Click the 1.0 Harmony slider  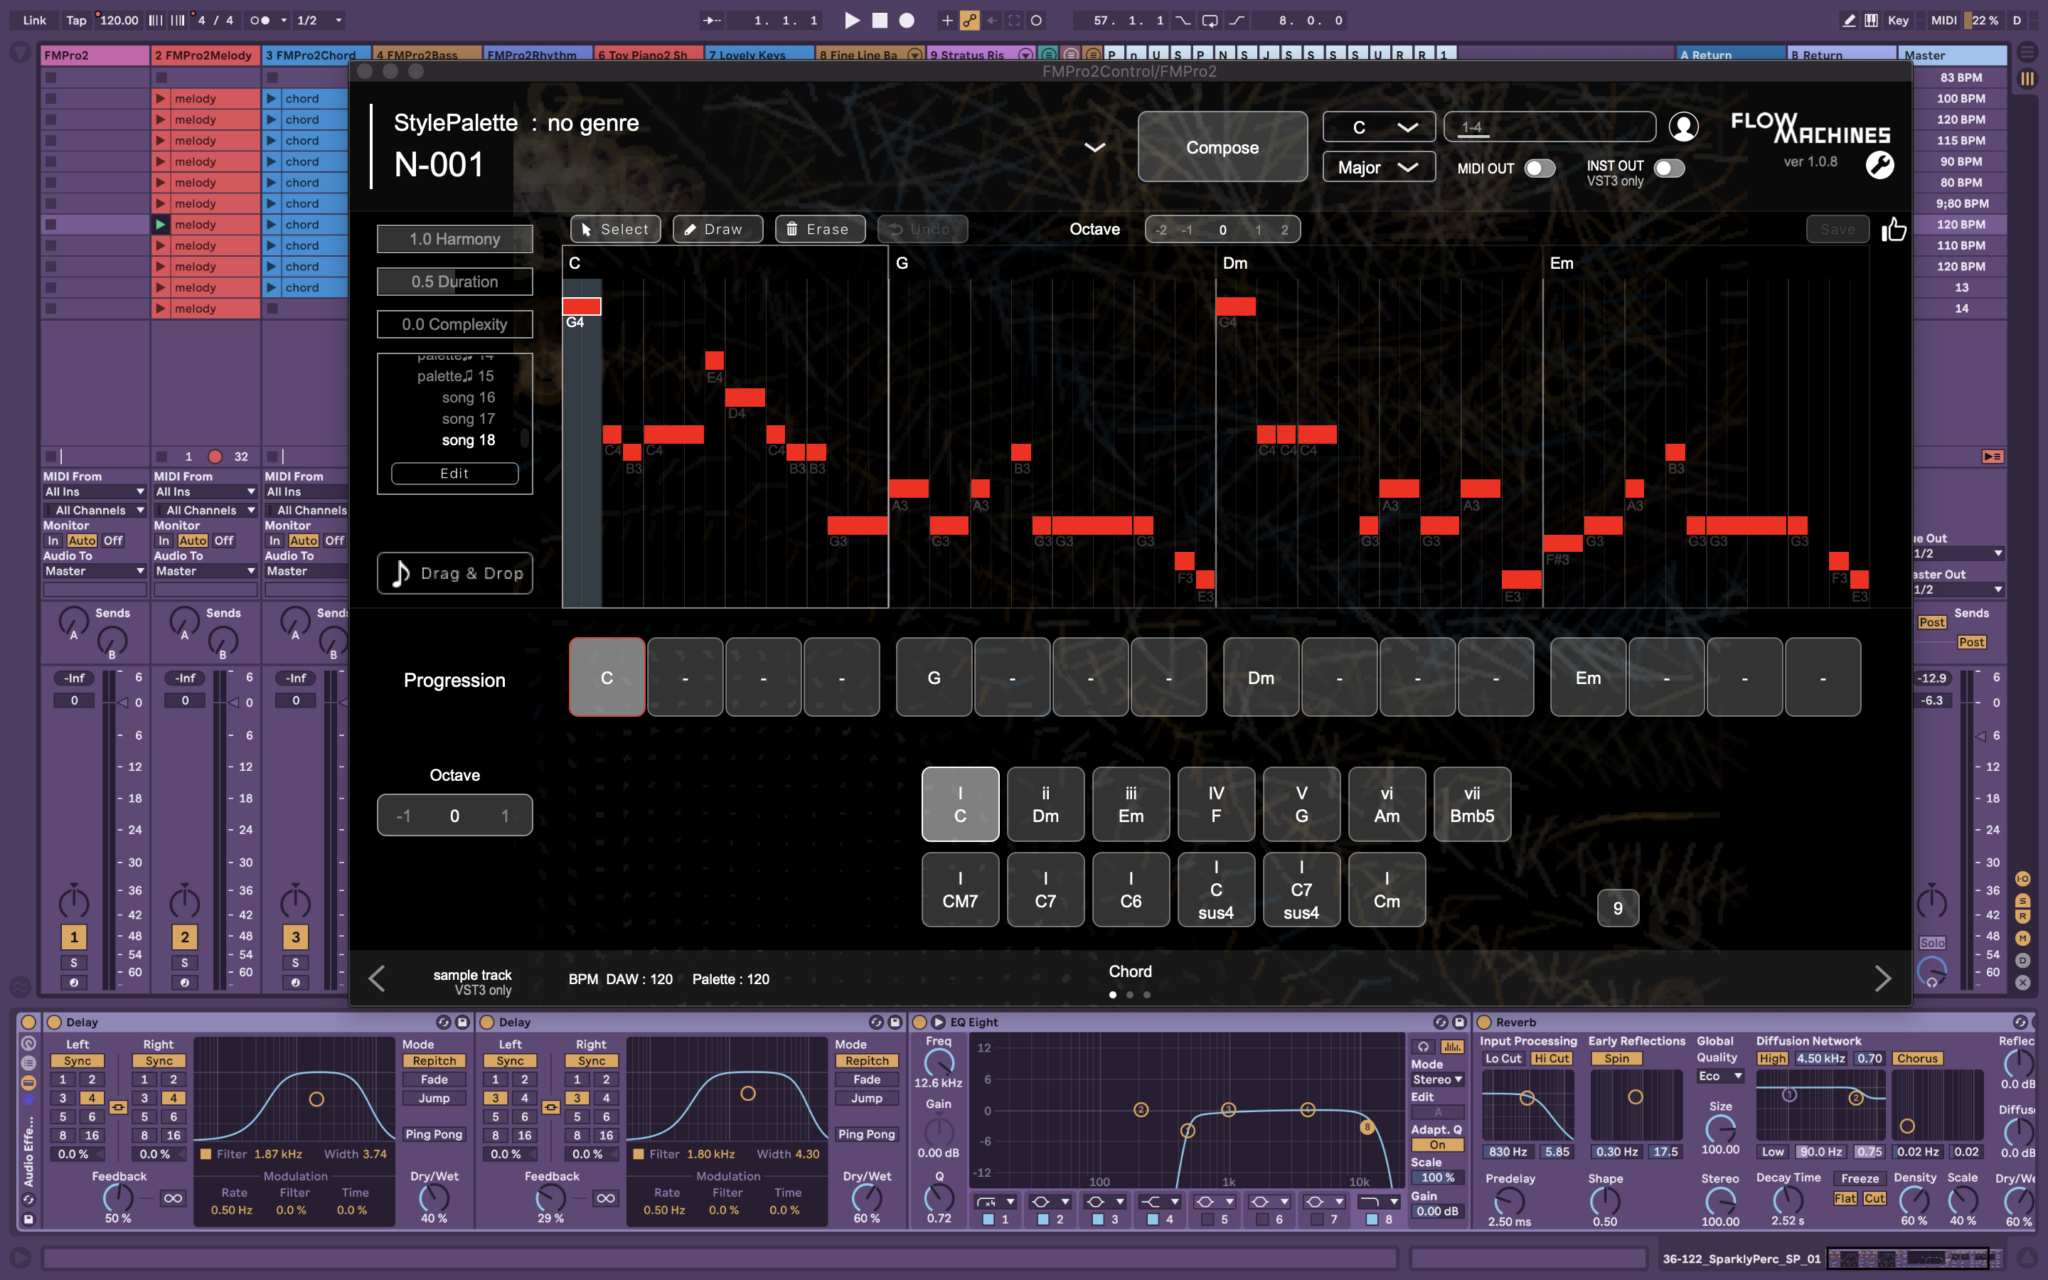tap(454, 239)
